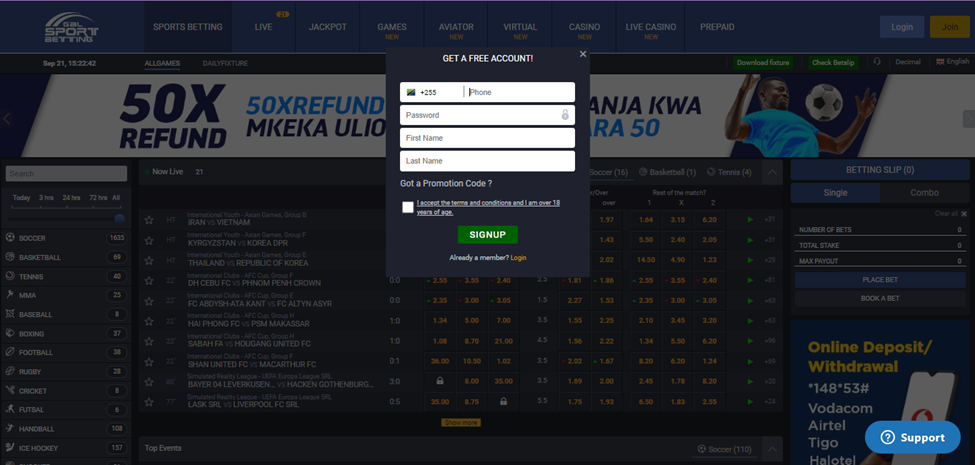The width and height of the screenshot is (975, 465).
Task: Favorite the Iran vs Vietnam match star
Action: tap(149, 220)
